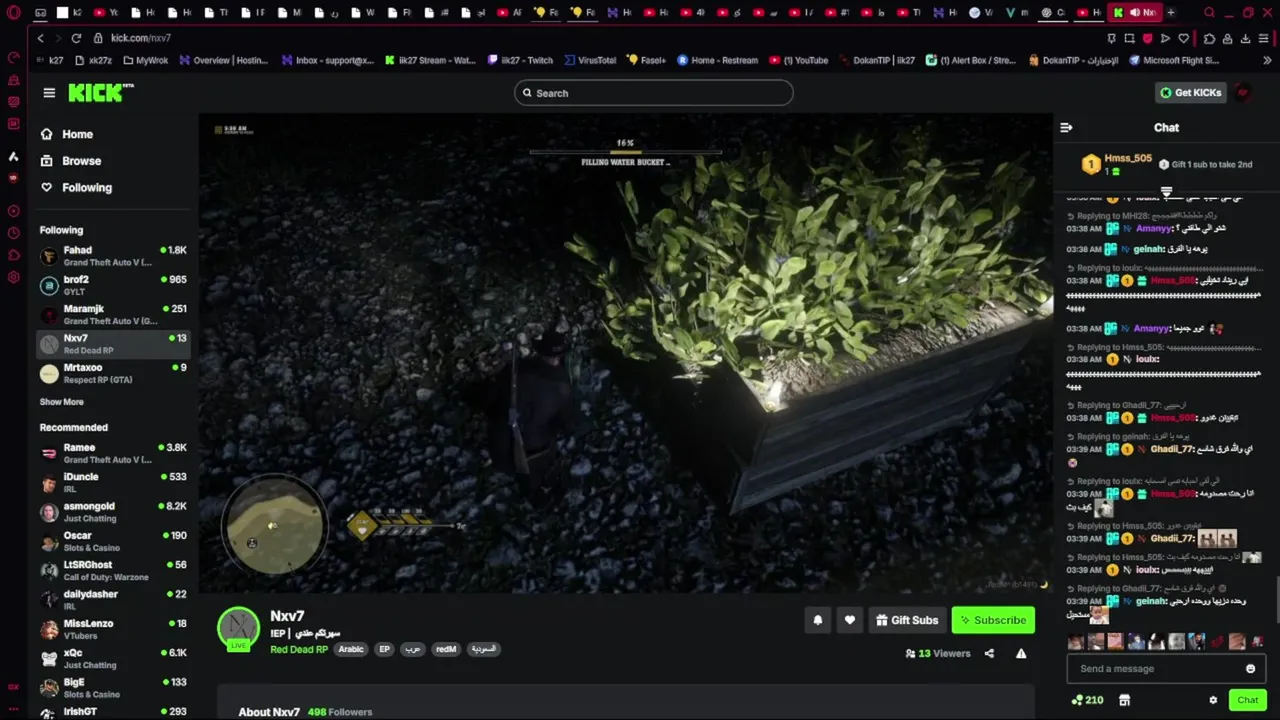Open the Kick hamburger menu
Screen dimensions: 1280x720
(x=49, y=92)
